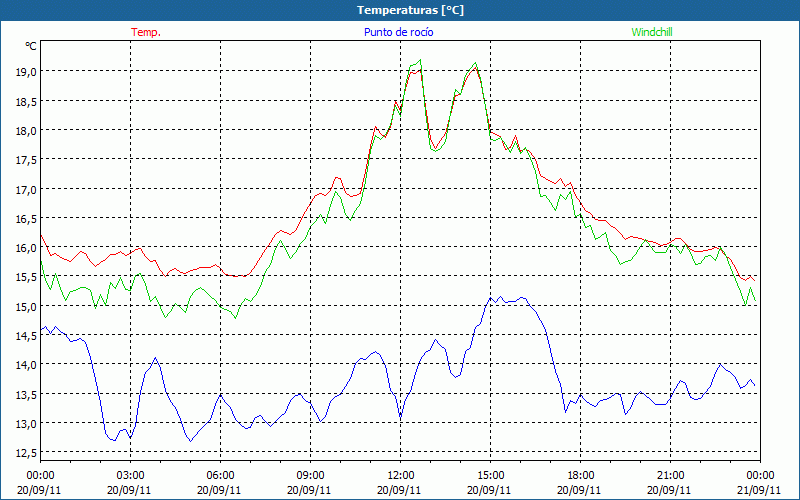Click the 15,0 y-axis value

click(27, 306)
